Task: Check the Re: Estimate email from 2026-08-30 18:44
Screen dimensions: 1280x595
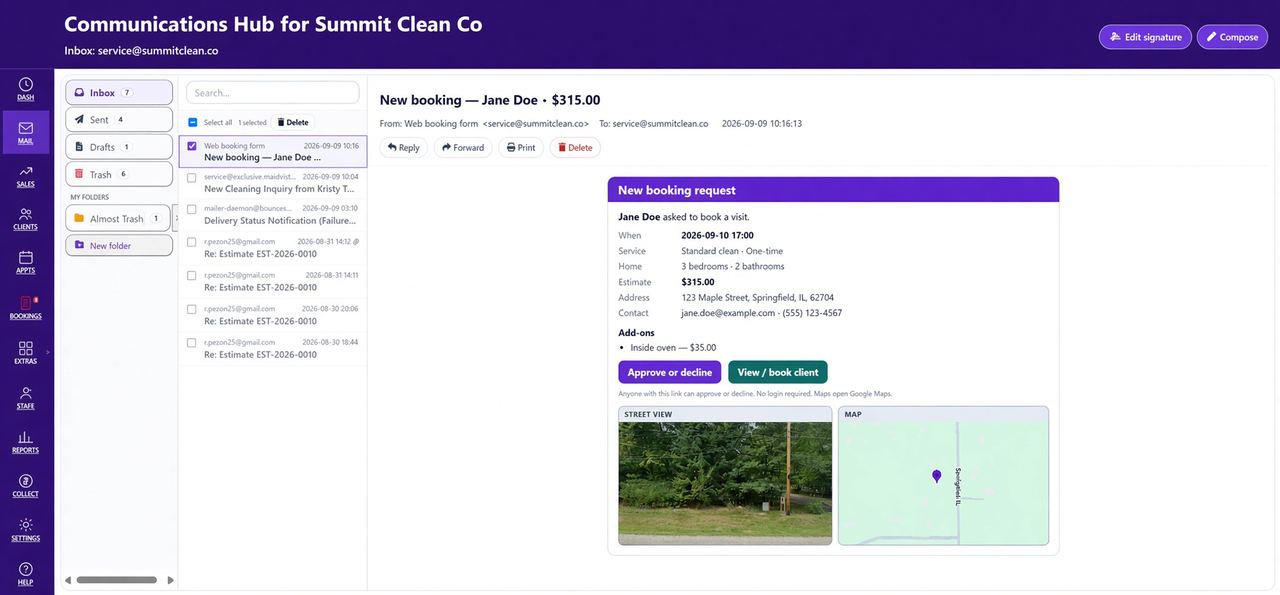Action: (x=192, y=342)
